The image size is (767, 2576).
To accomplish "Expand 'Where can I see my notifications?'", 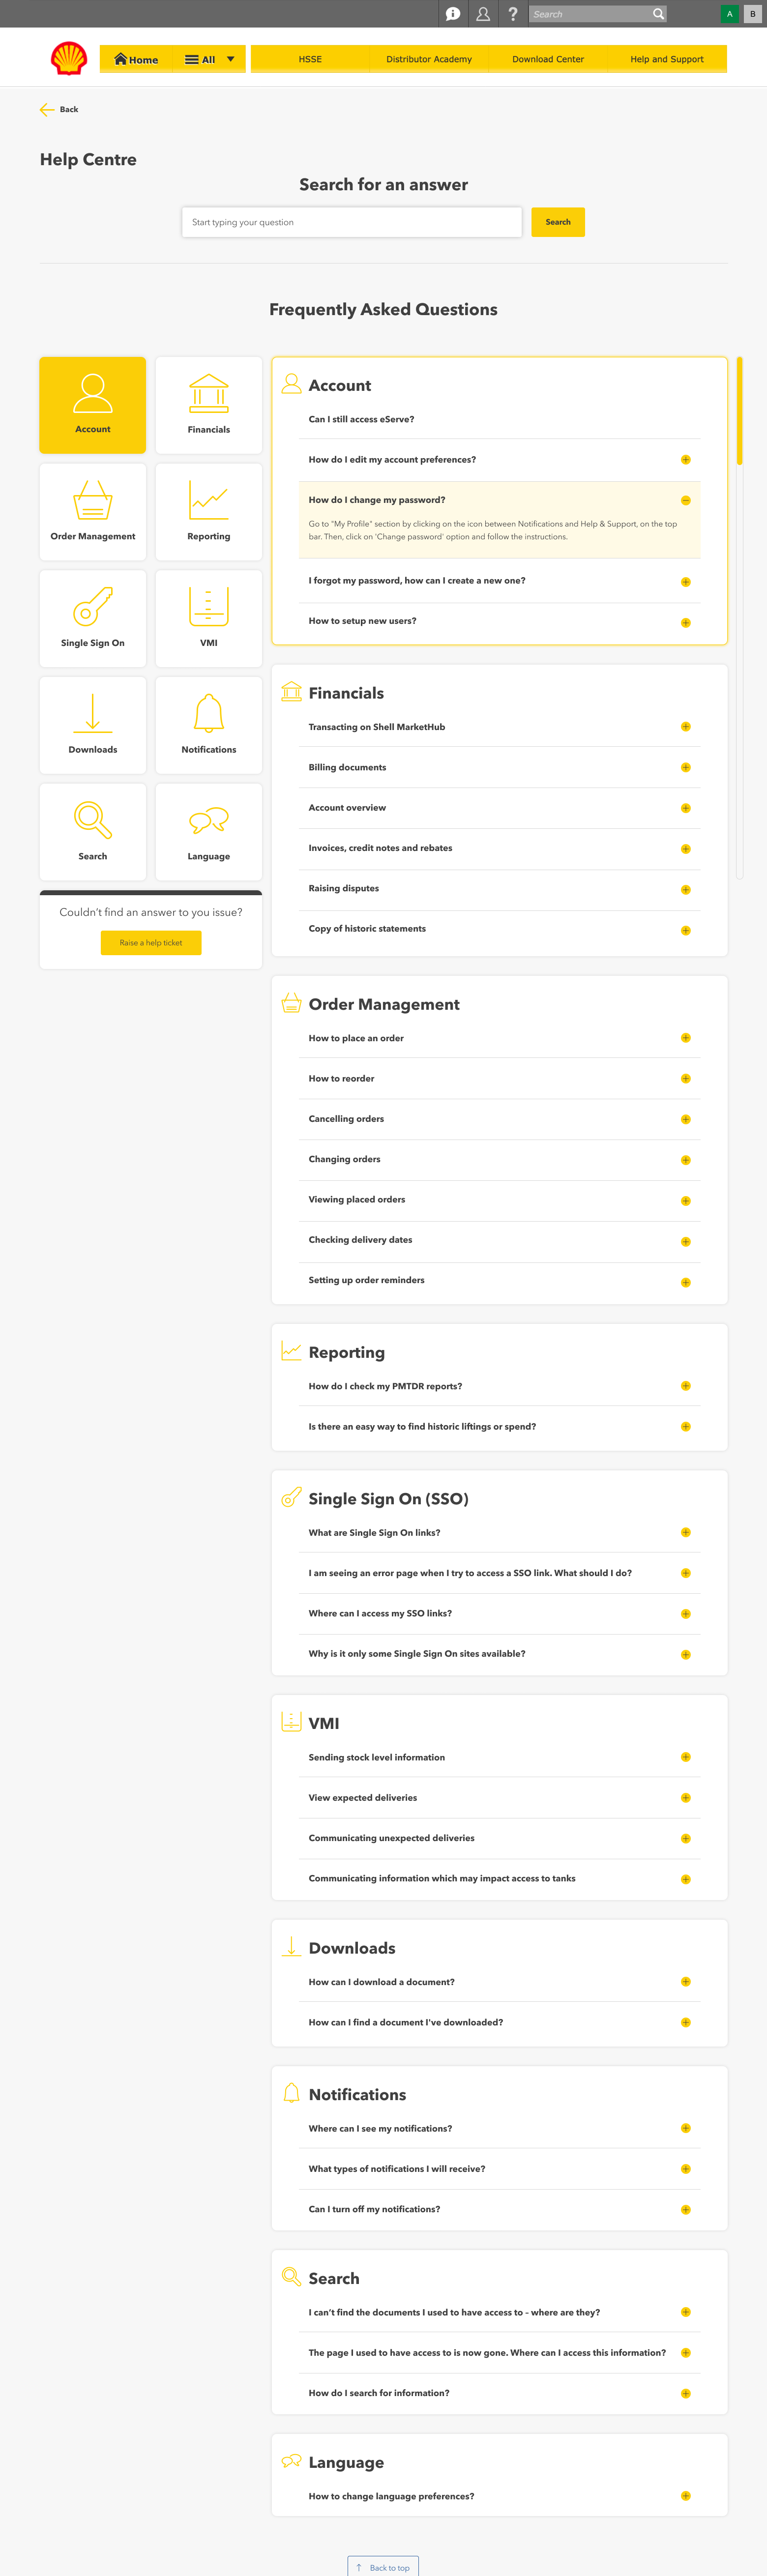I will 685,2128.
